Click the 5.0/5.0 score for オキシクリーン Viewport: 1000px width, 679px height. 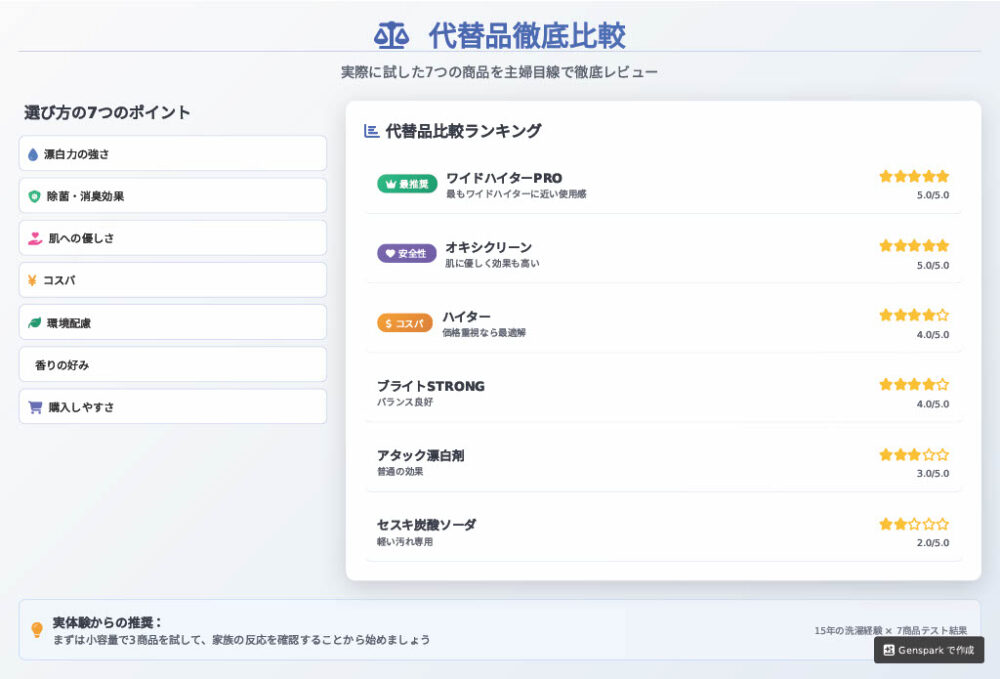(933, 265)
